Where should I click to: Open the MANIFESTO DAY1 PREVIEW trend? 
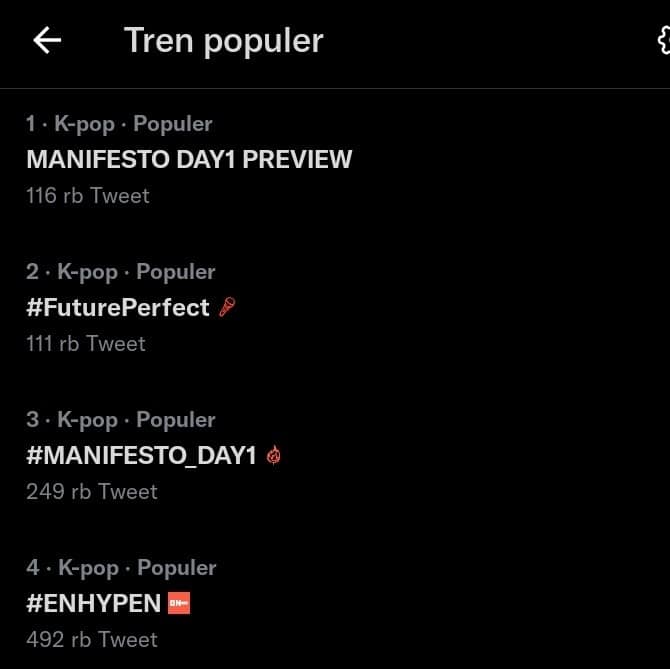[x=189, y=159]
